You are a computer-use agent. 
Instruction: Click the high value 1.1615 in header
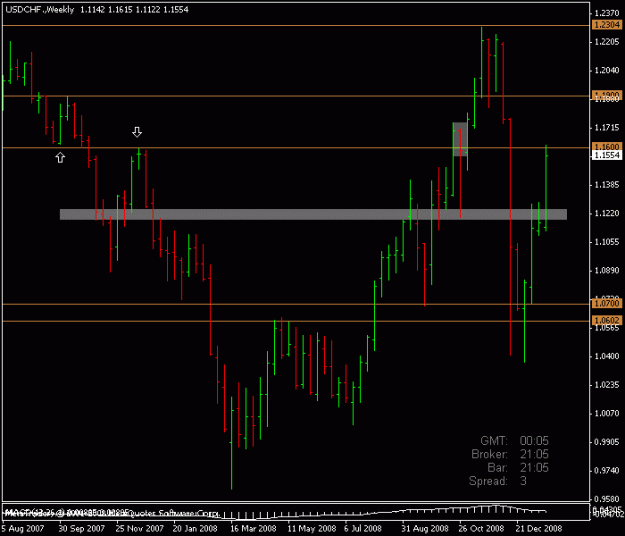[120, 10]
